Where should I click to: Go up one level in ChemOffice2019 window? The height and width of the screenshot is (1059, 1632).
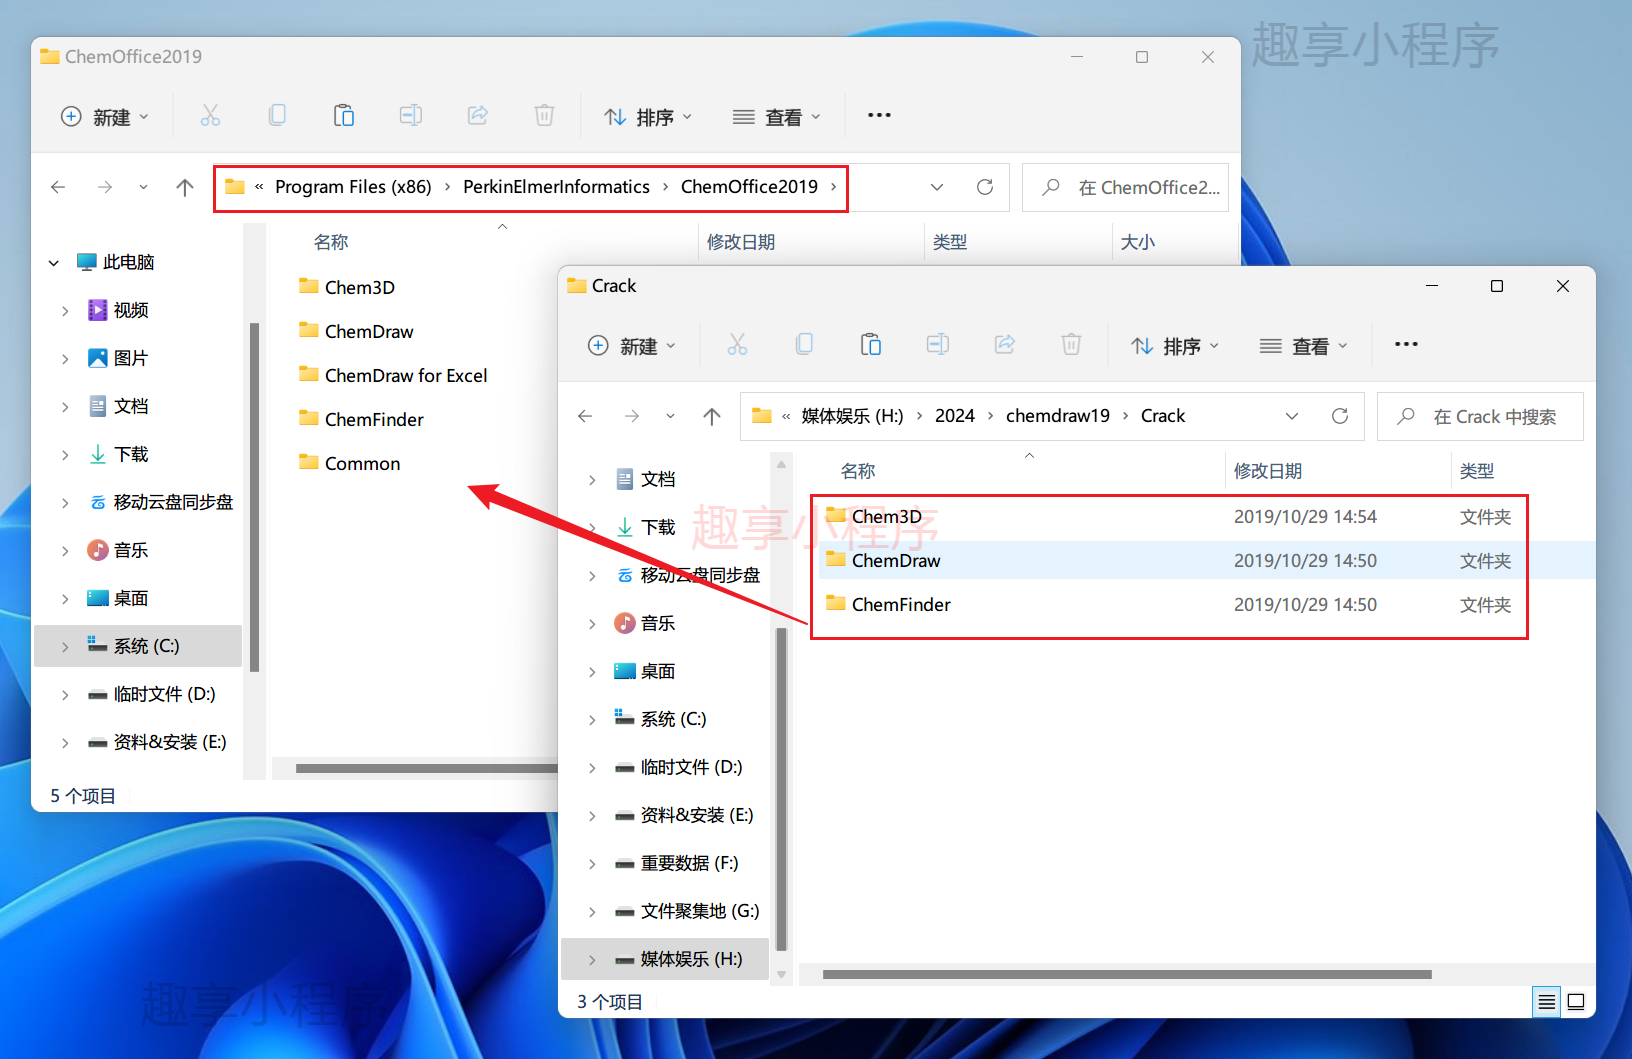tap(185, 187)
